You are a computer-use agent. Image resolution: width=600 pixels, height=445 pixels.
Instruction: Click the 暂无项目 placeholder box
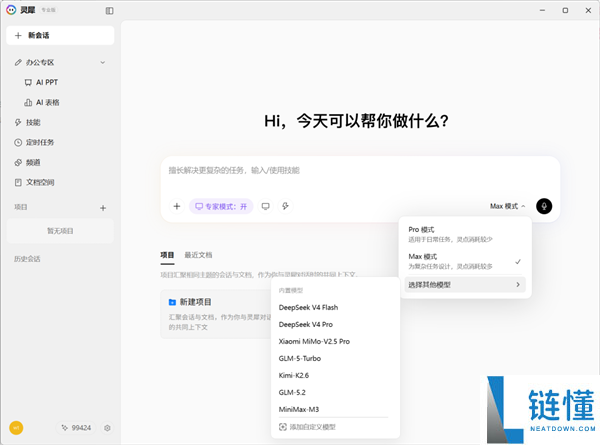(60, 231)
